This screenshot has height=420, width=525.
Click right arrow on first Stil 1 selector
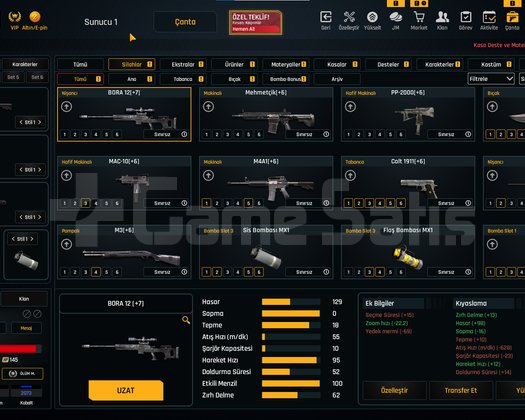pyautogui.click(x=40, y=122)
